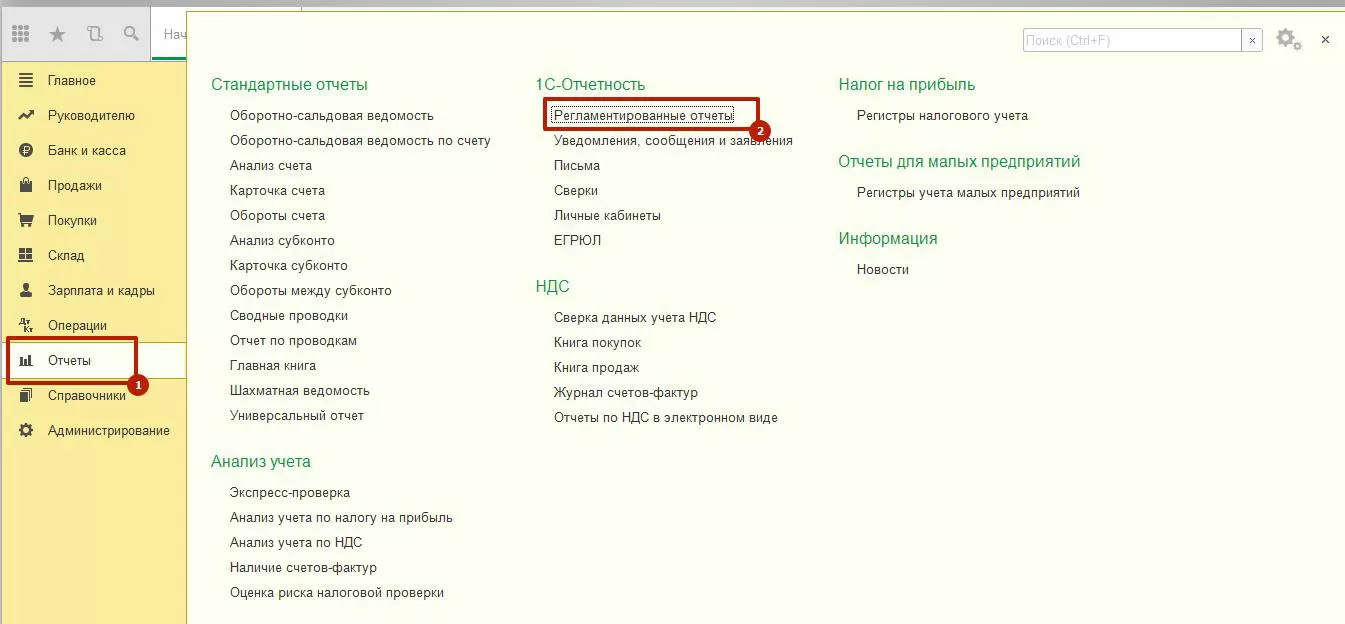
Task: Open Личные кабинеты
Action: coord(607,215)
